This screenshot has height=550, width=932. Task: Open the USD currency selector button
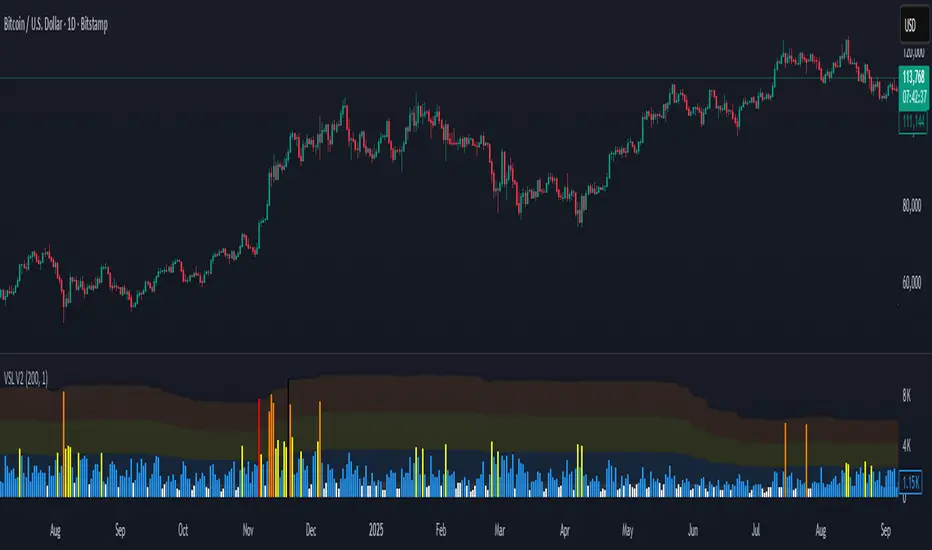click(913, 25)
